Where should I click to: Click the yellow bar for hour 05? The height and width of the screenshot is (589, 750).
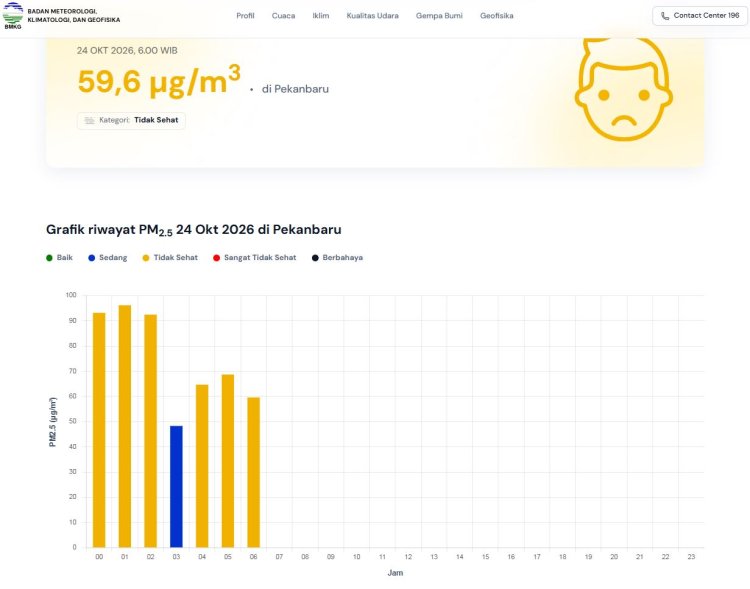coord(228,461)
